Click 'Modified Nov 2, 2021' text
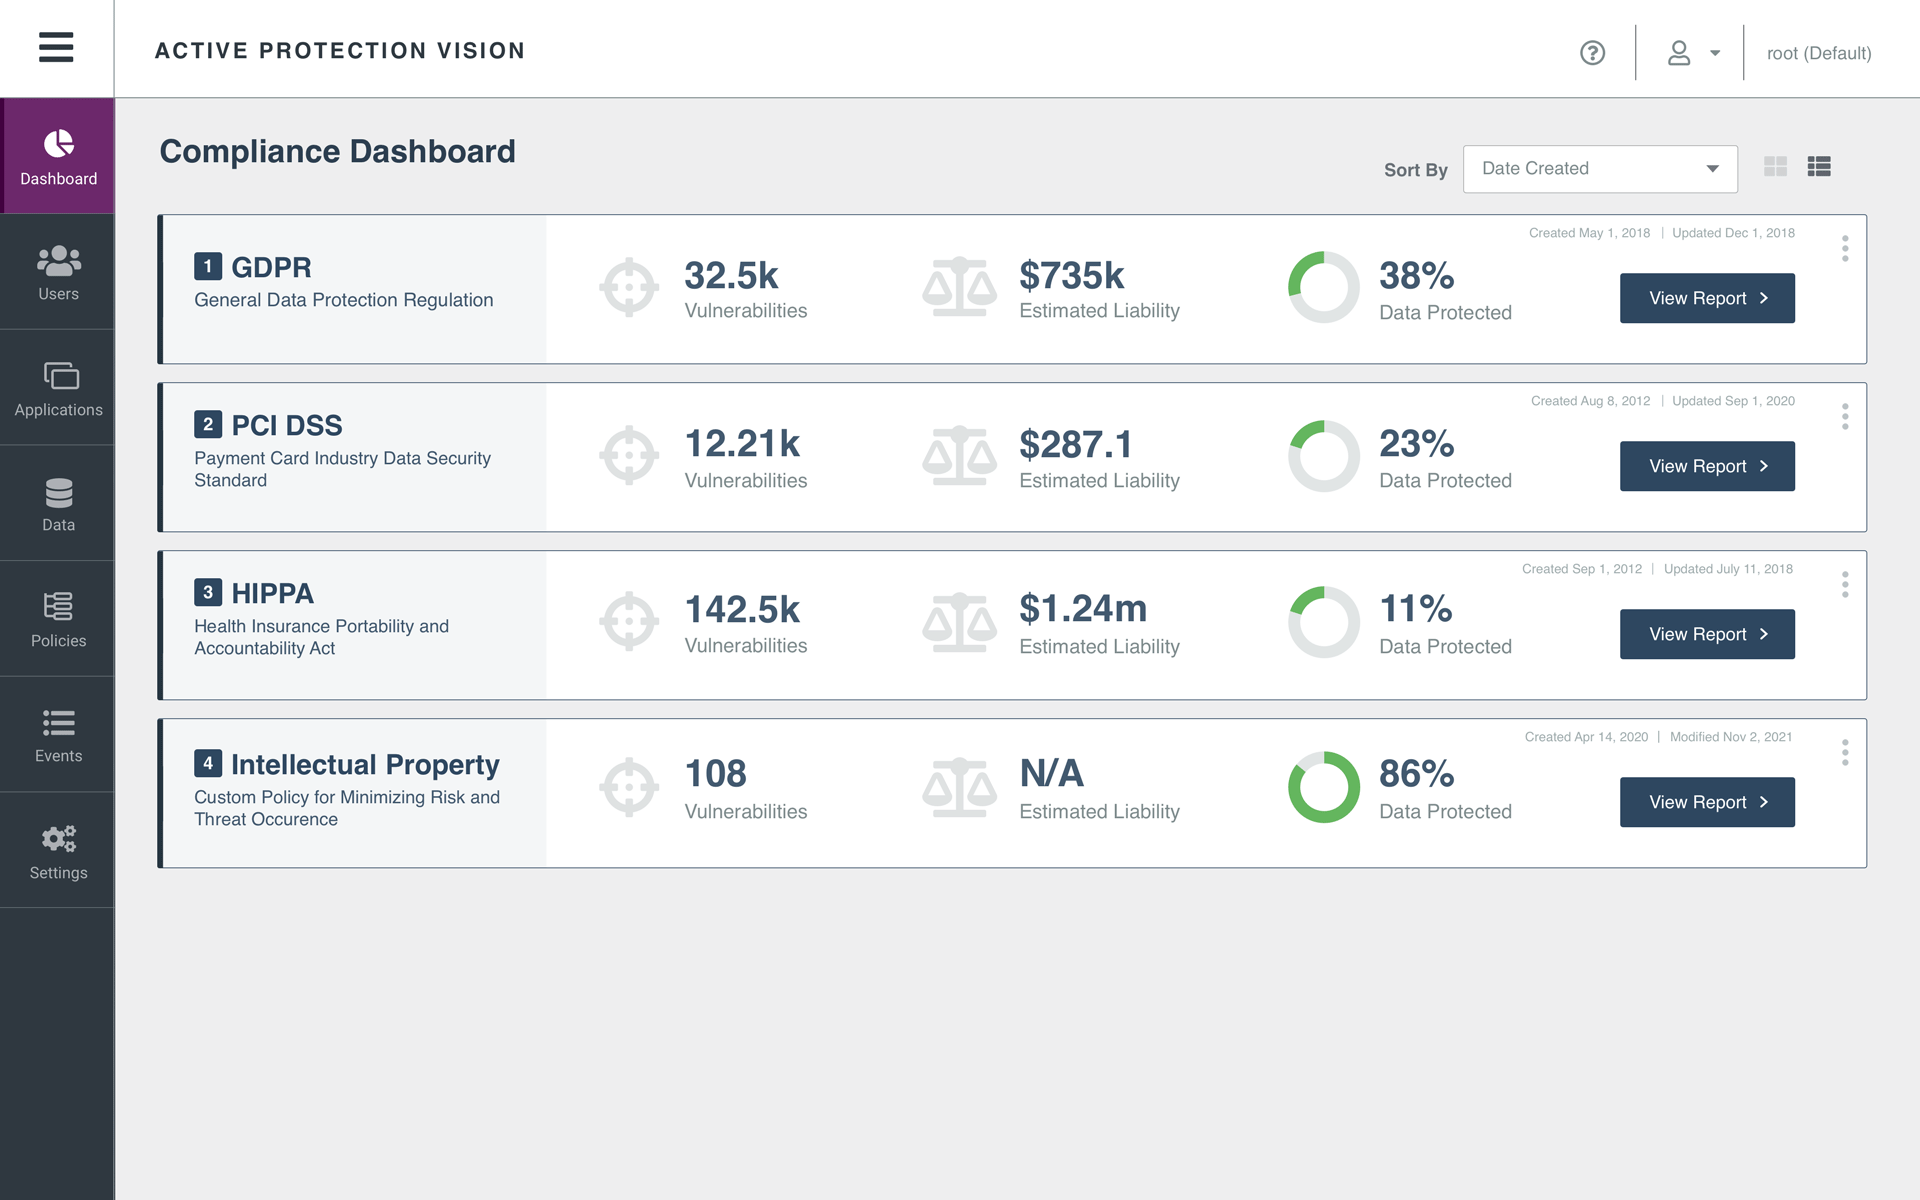The width and height of the screenshot is (1920, 1200). coord(1731,737)
